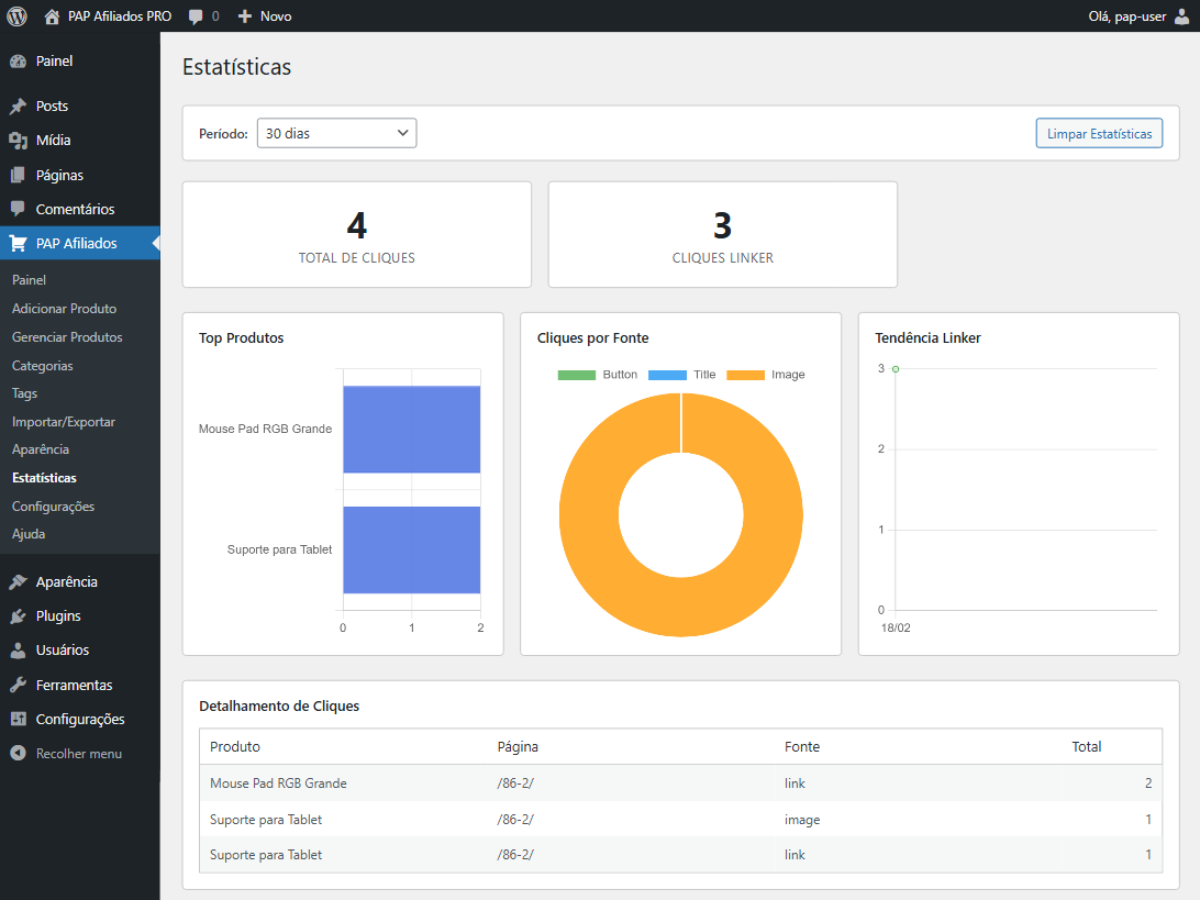Click the Usuários people icon
Screen dimensions: 1200x900
pyautogui.click(x=20, y=650)
